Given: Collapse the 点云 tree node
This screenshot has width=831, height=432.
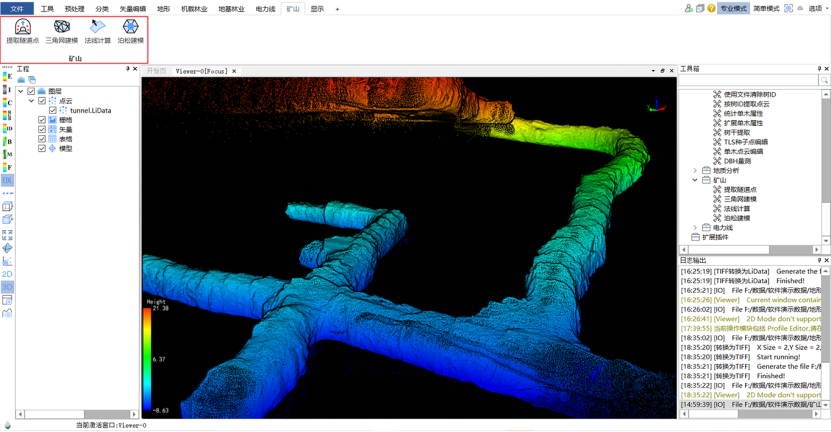Looking at the screenshot, I should click(31, 101).
